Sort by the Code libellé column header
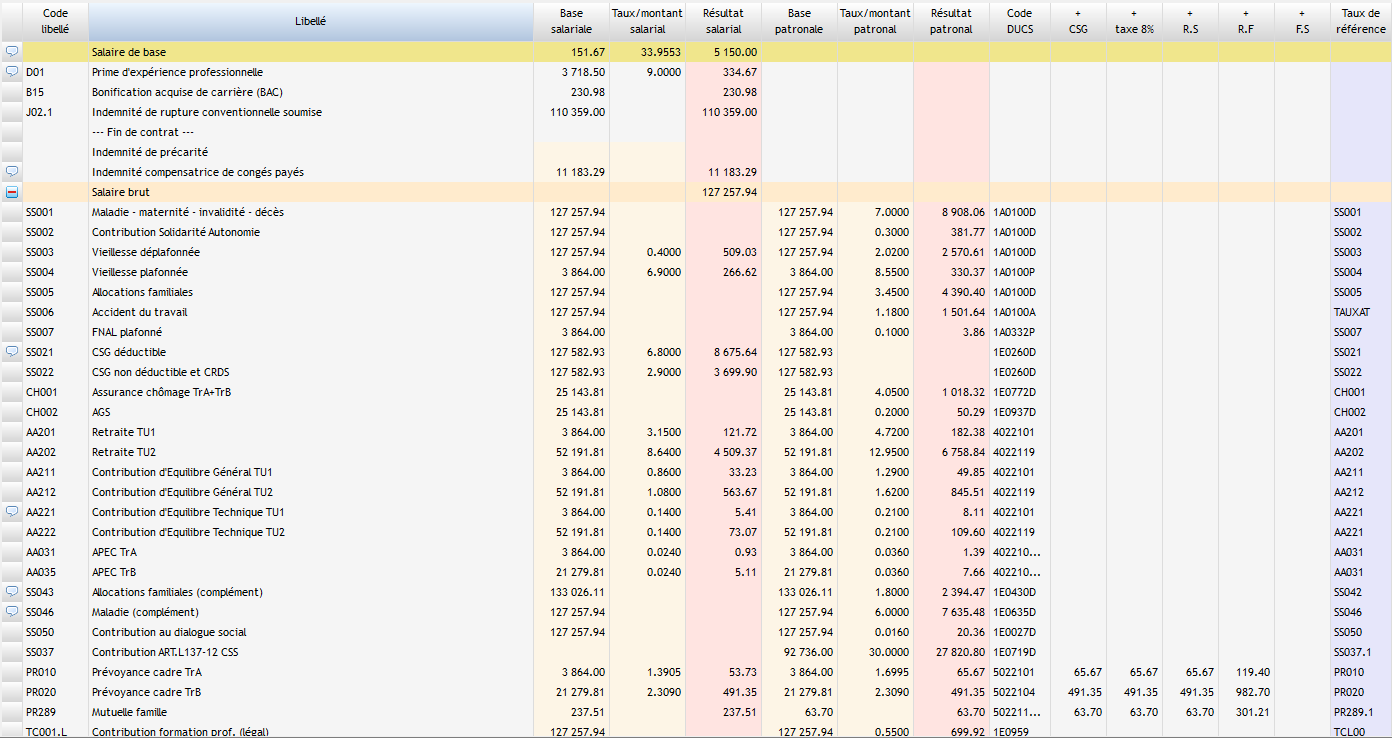This screenshot has height=738, width=1392. click(55, 21)
